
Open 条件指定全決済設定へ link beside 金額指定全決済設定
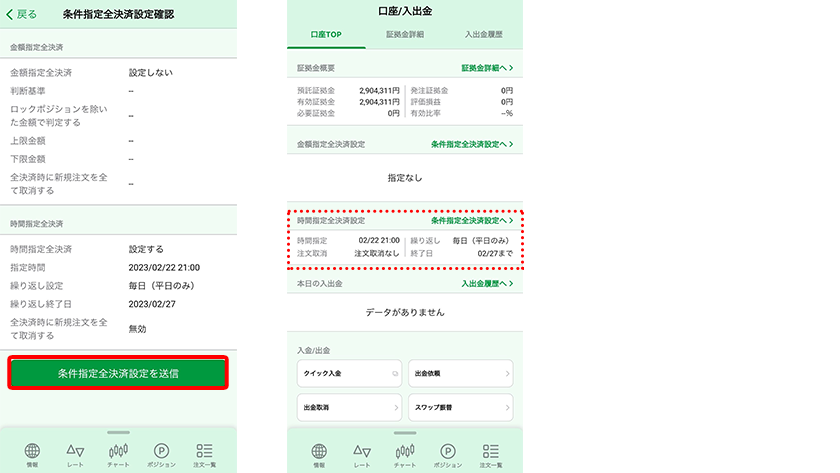pyautogui.click(x=472, y=144)
